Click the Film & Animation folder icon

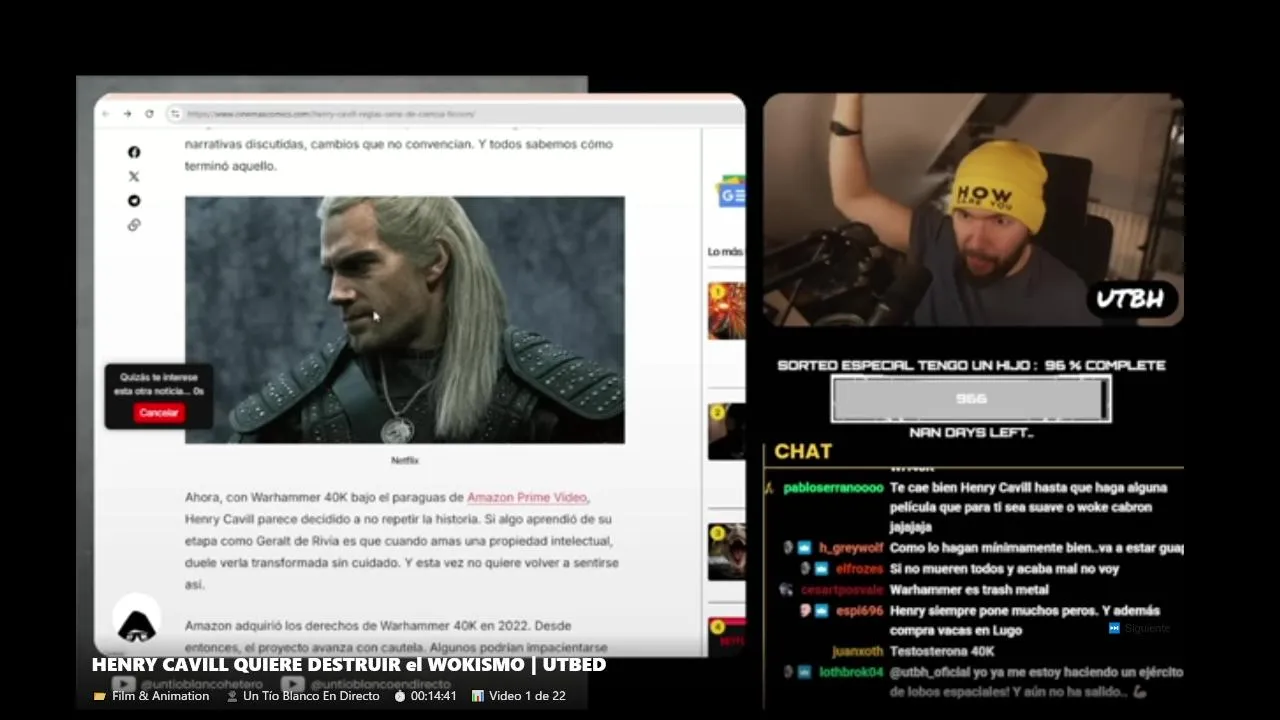pyautogui.click(x=99, y=696)
